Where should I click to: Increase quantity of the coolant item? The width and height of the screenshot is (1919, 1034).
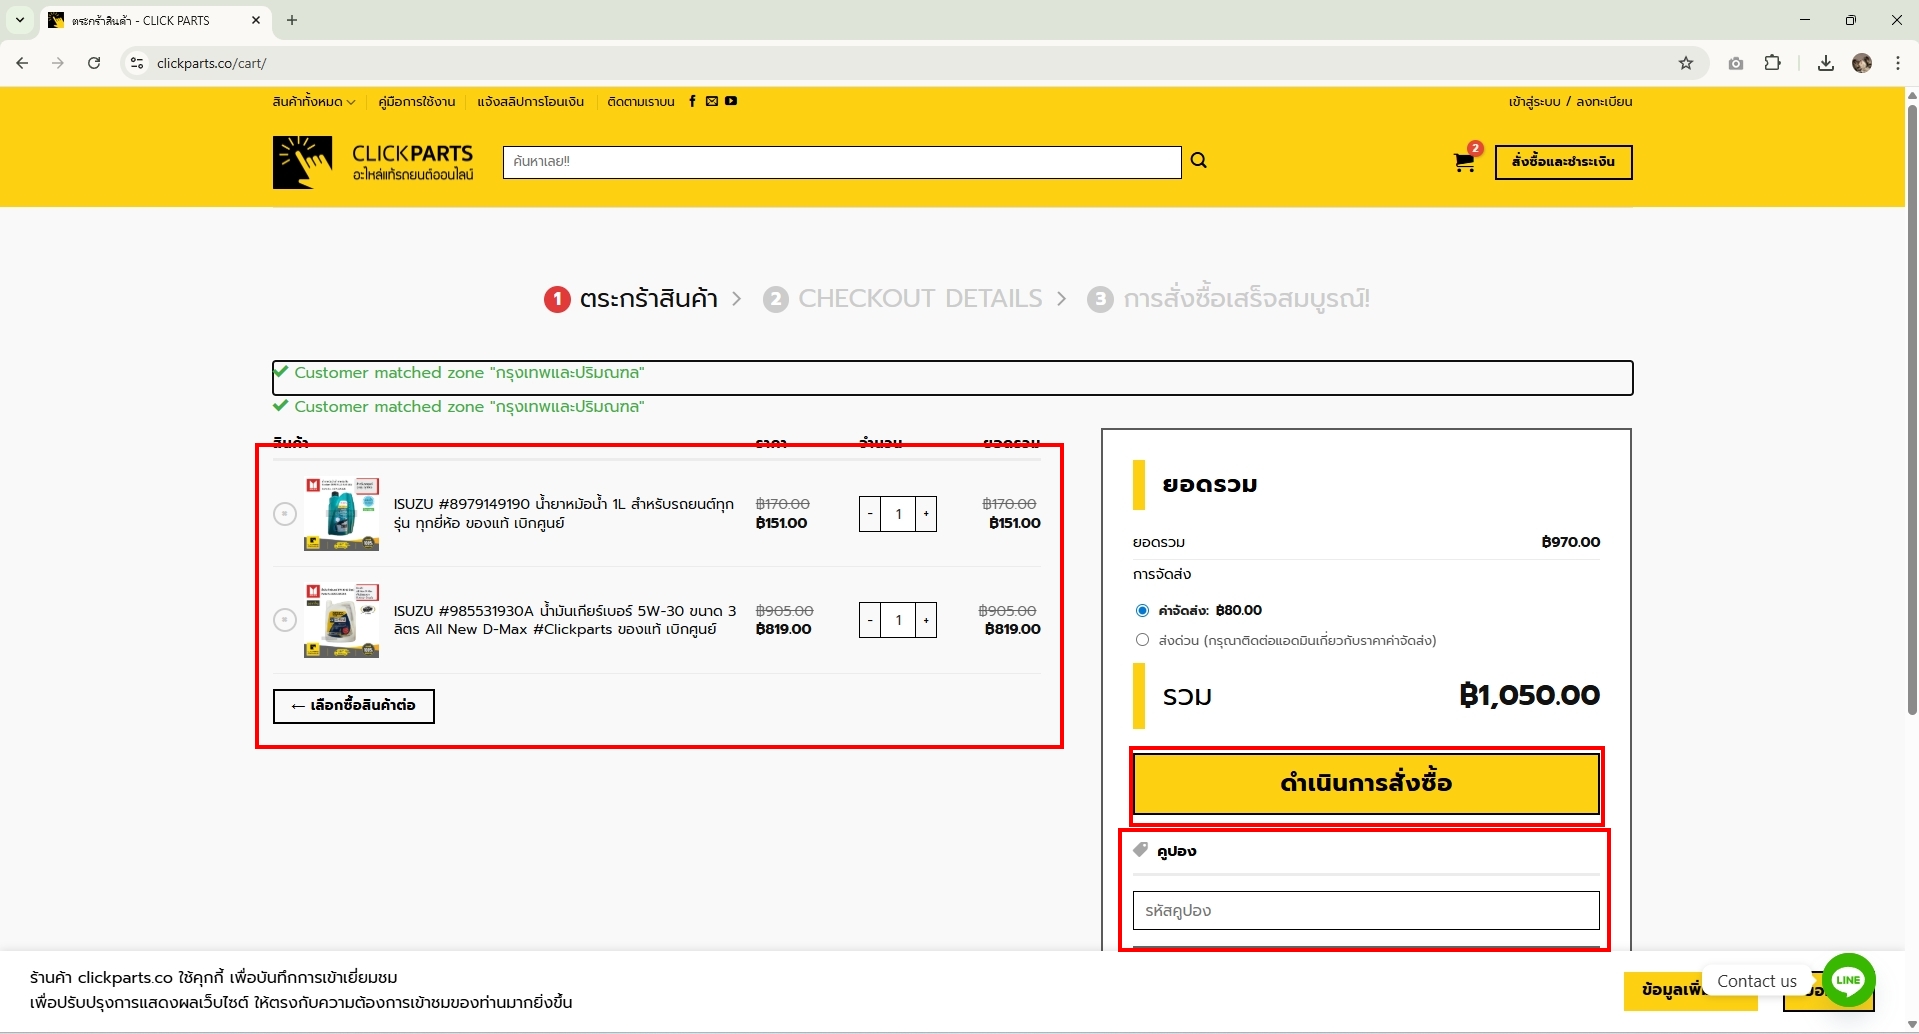[x=926, y=514]
